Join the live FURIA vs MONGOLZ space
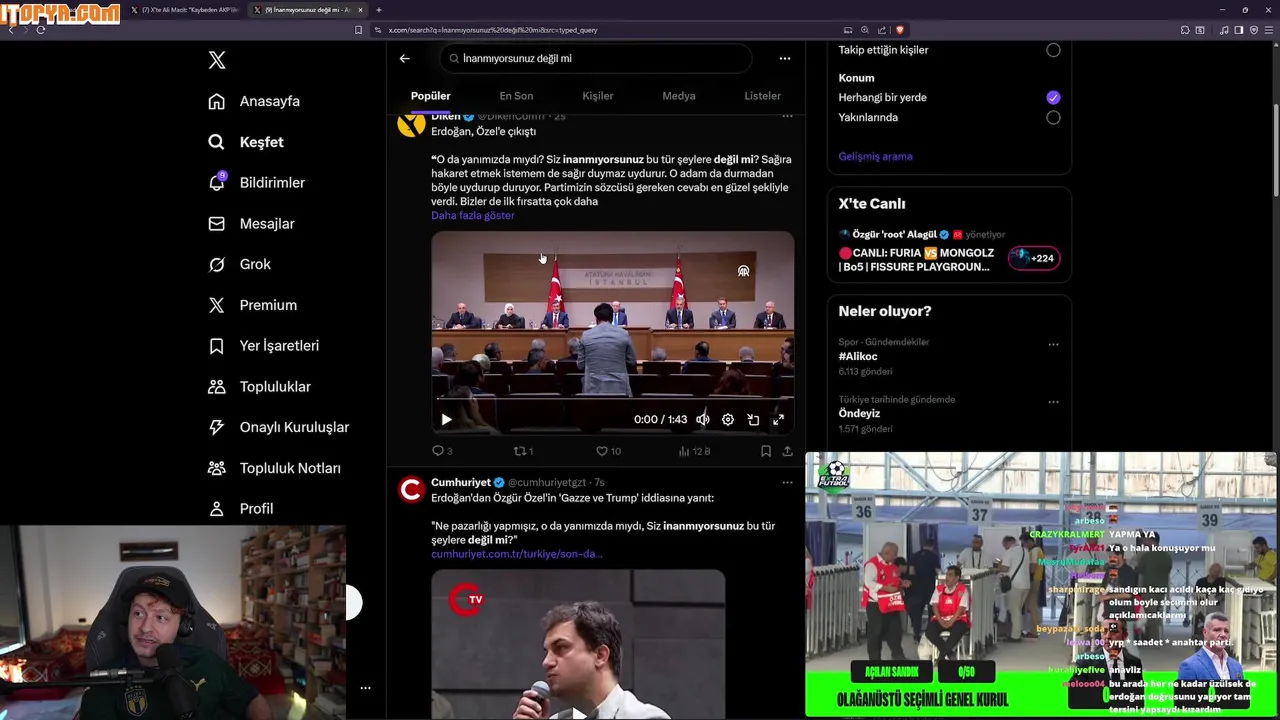This screenshot has height=720, width=1280. point(916,260)
